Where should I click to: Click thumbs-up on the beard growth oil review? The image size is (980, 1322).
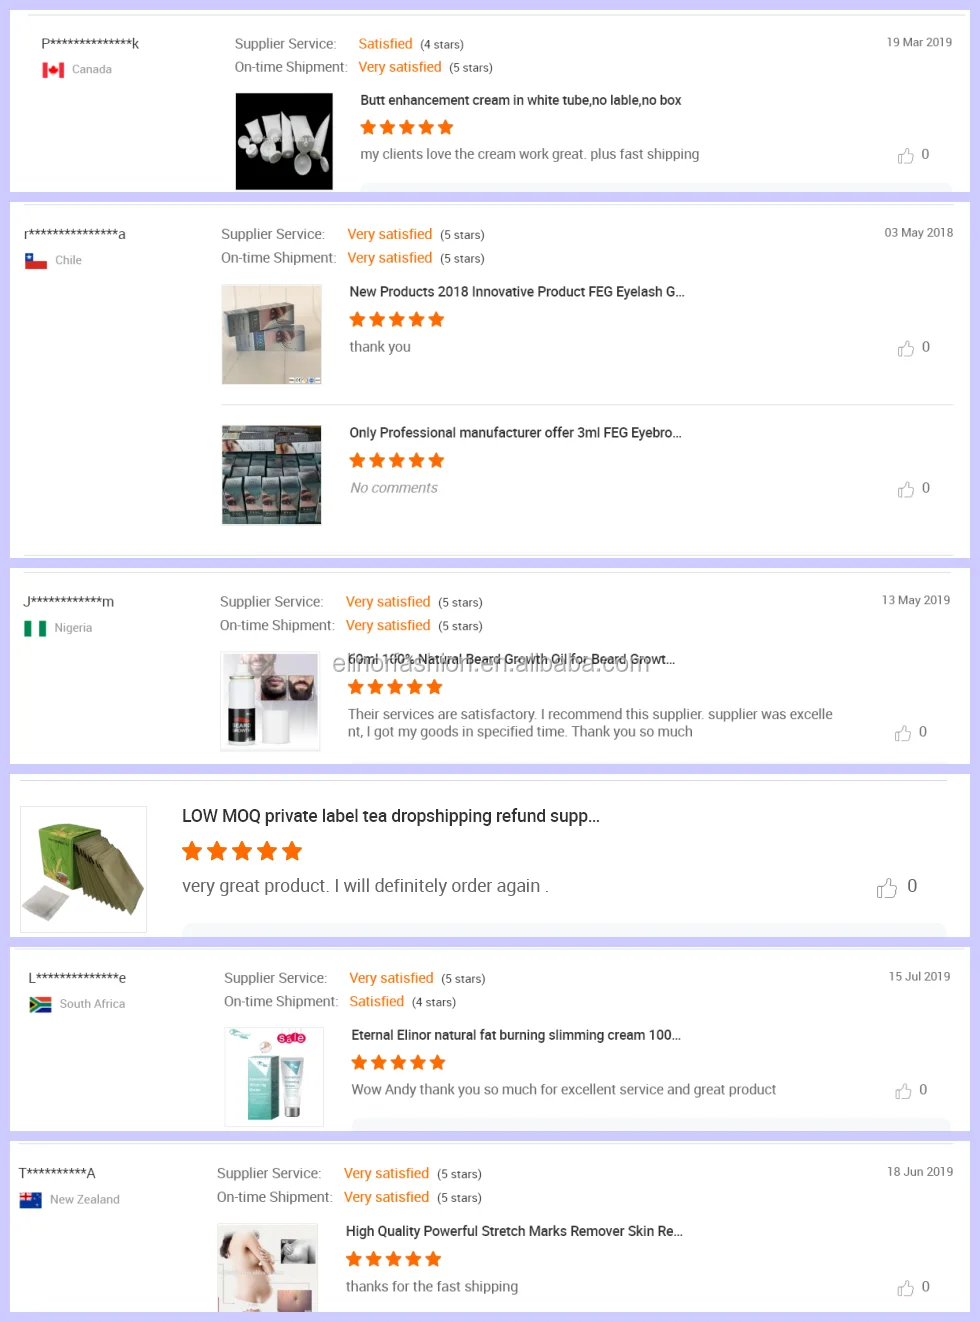(903, 733)
